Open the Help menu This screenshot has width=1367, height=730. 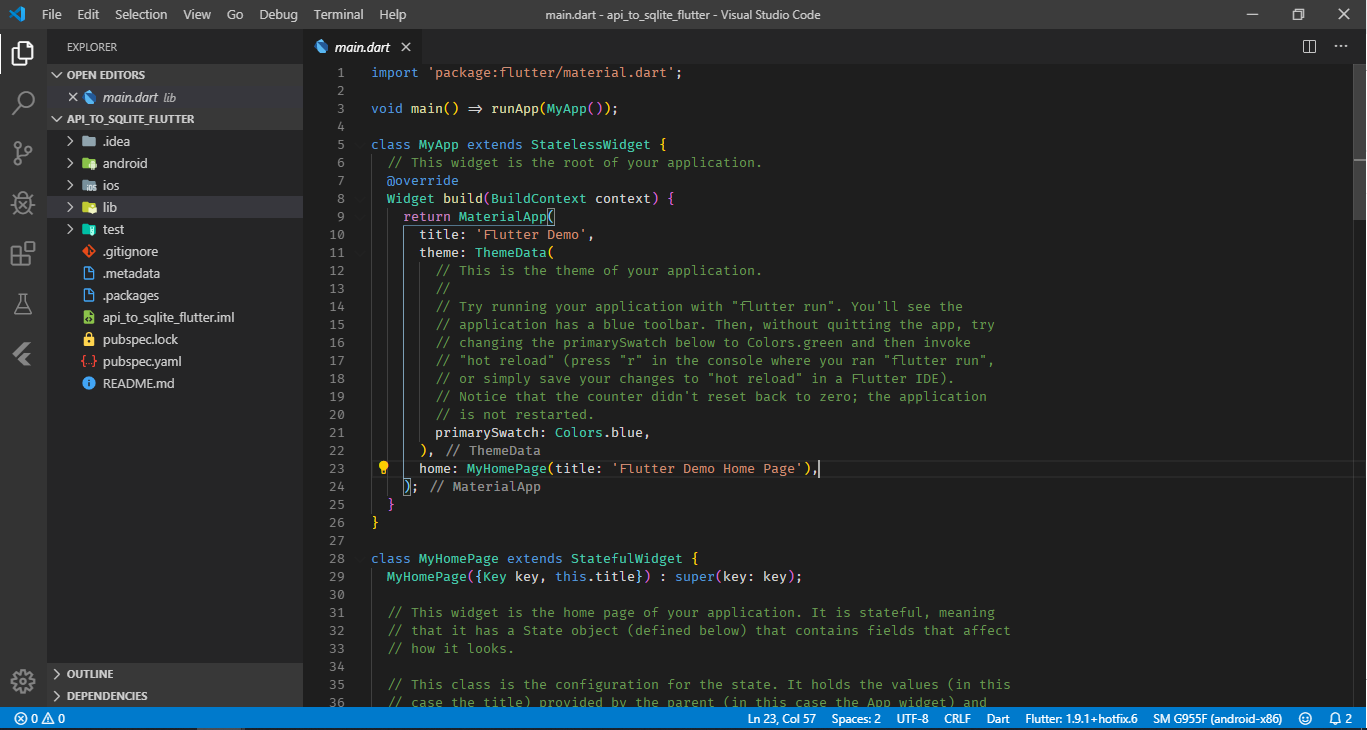[393, 15]
